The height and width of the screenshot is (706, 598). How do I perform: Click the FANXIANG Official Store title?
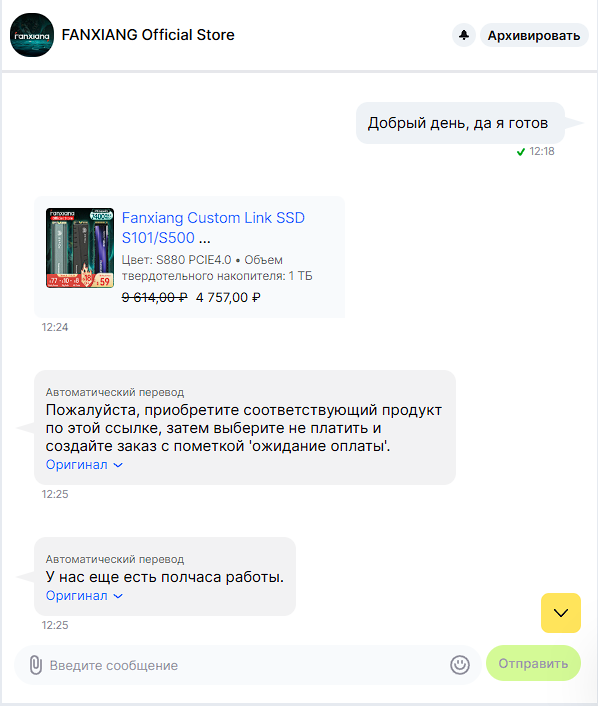click(x=148, y=35)
